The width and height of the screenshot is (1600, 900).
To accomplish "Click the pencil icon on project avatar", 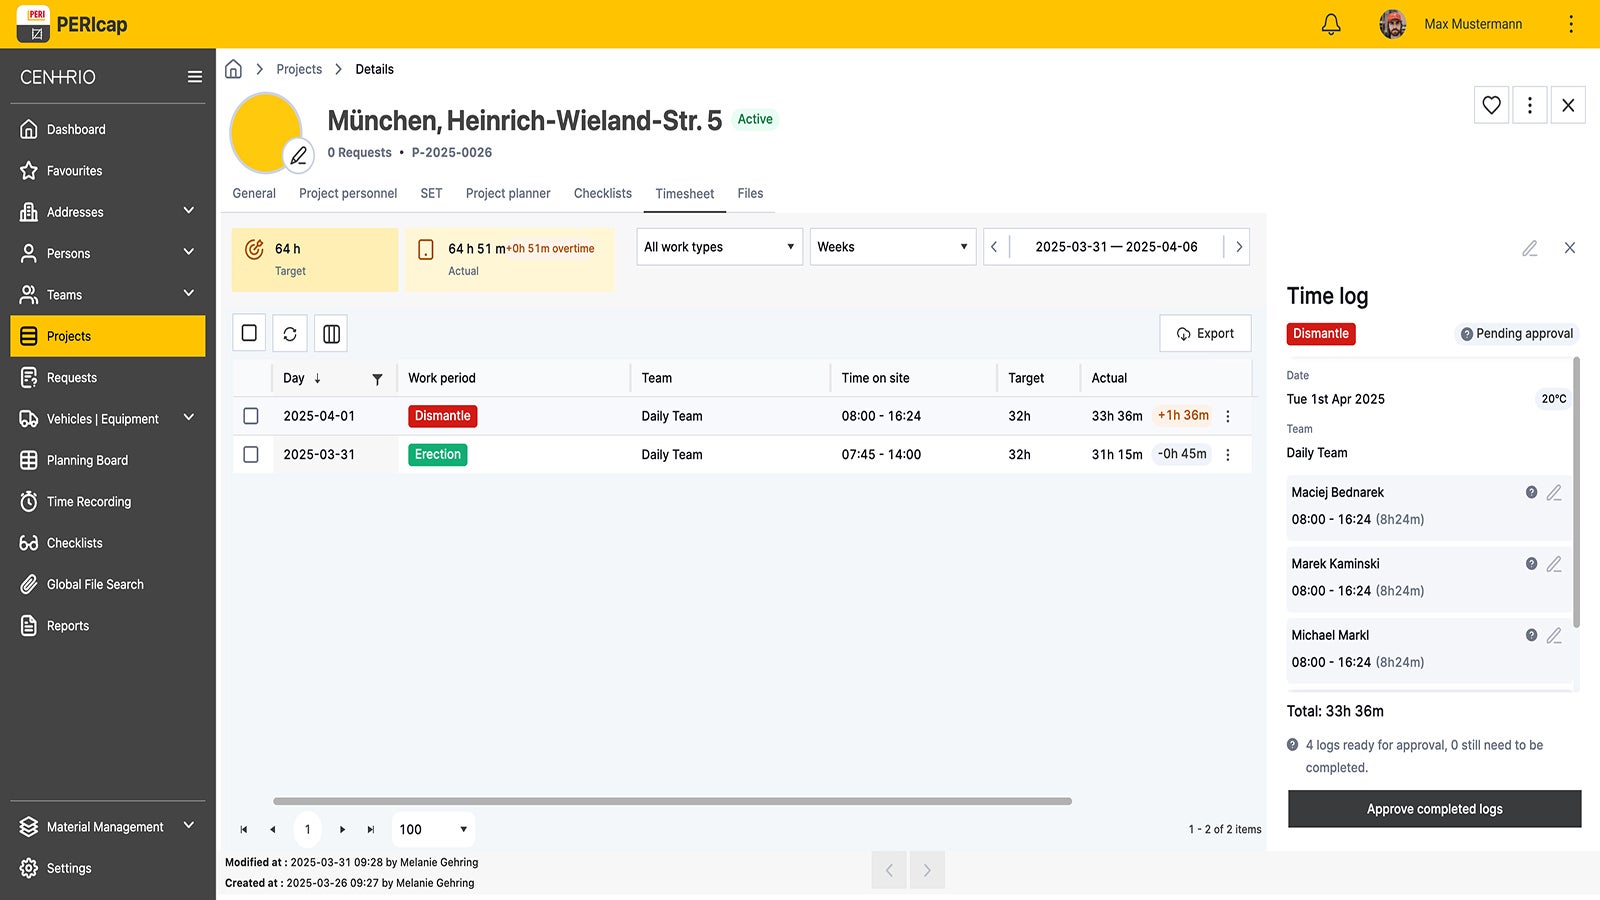I will coord(298,155).
